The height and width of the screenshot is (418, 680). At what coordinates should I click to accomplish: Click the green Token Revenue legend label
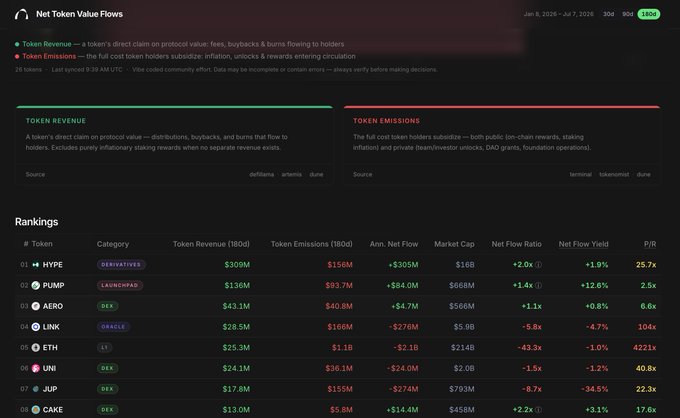(x=46, y=44)
